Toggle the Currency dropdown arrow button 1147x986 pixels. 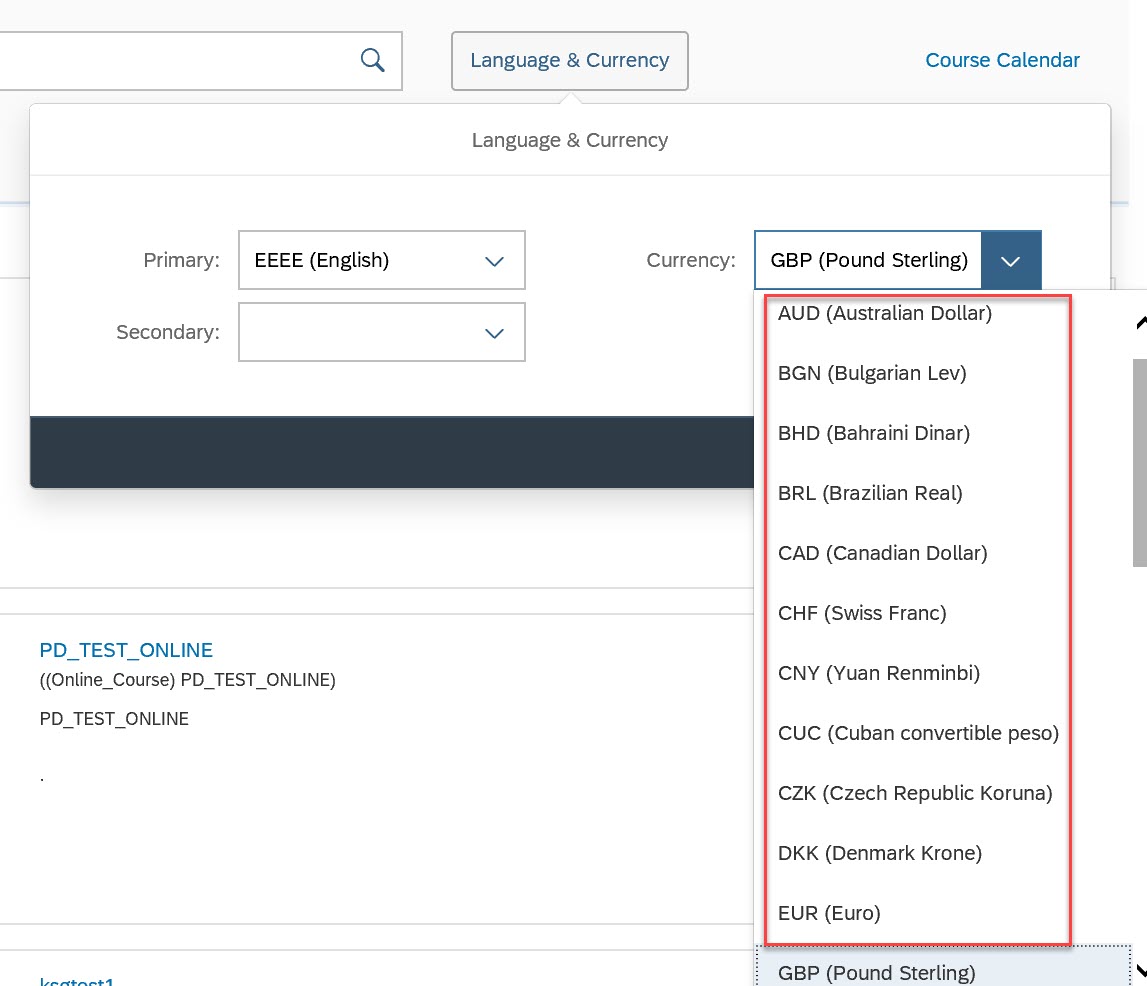[1010, 260]
